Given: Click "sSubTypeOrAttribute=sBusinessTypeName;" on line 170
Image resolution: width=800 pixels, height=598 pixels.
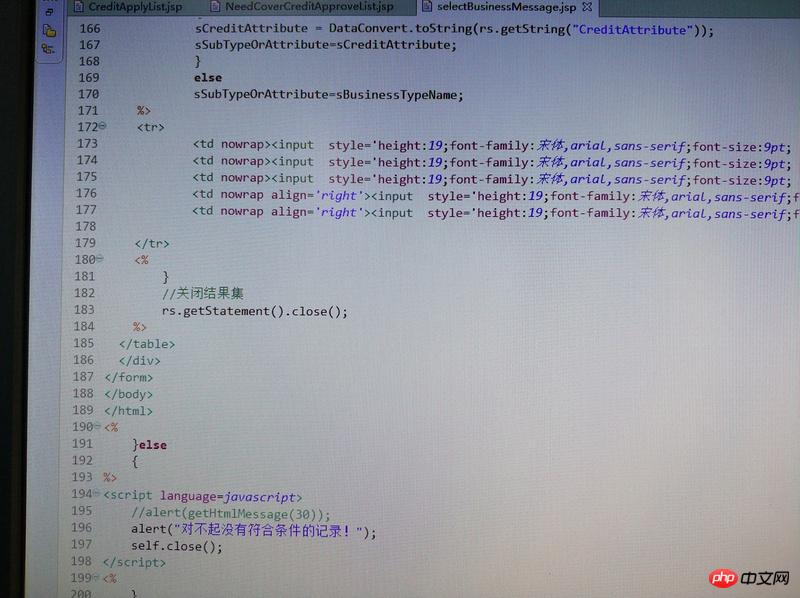Looking at the screenshot, I should pos(329,94).
